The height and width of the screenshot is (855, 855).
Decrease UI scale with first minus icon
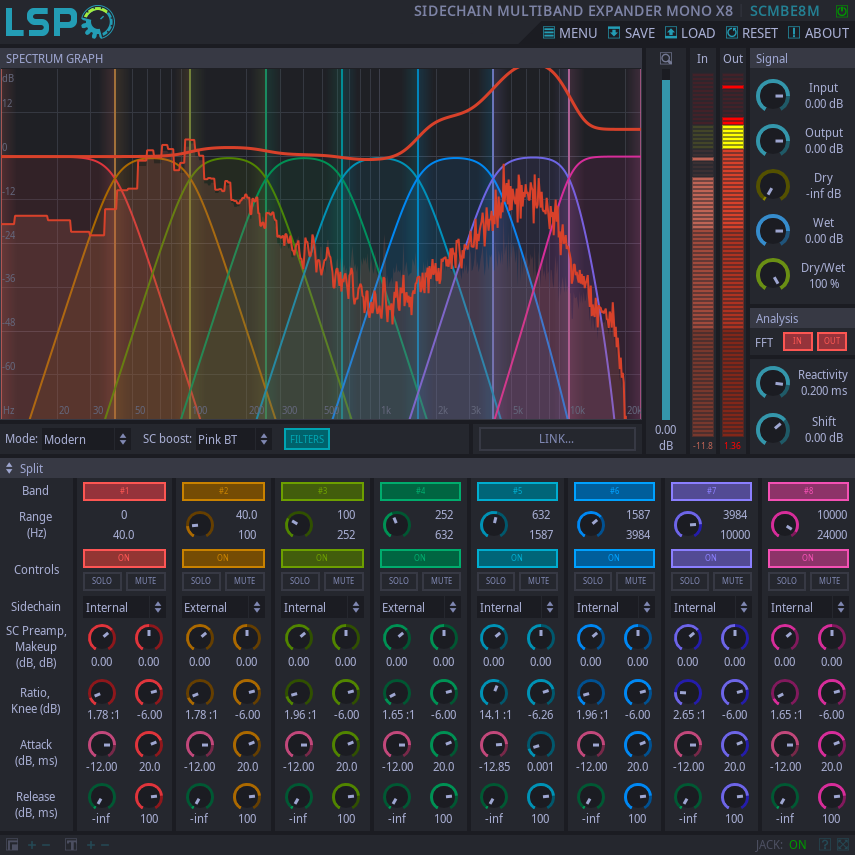point(46,845)
